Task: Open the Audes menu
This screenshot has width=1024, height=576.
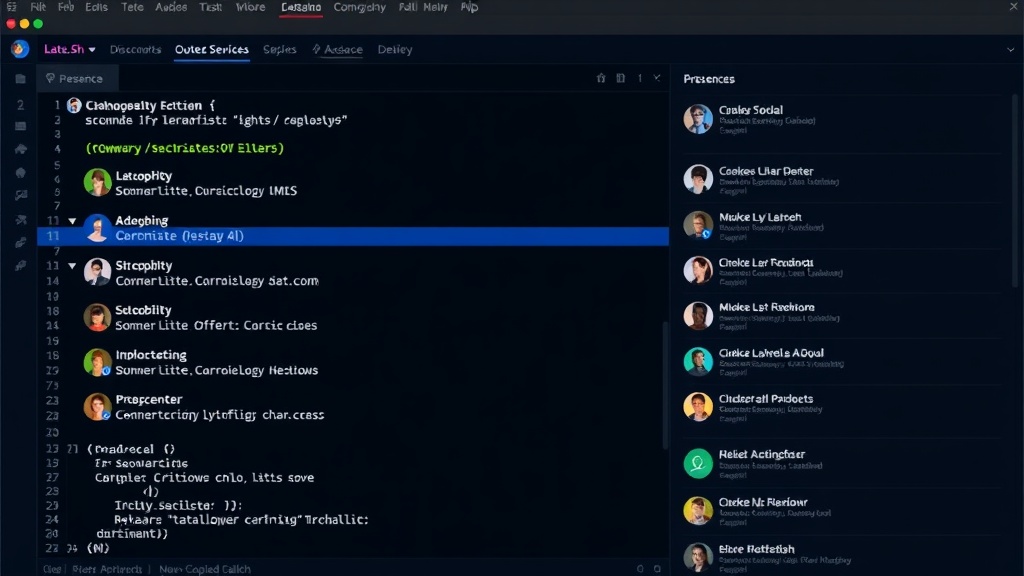Action: coord(171,7)
